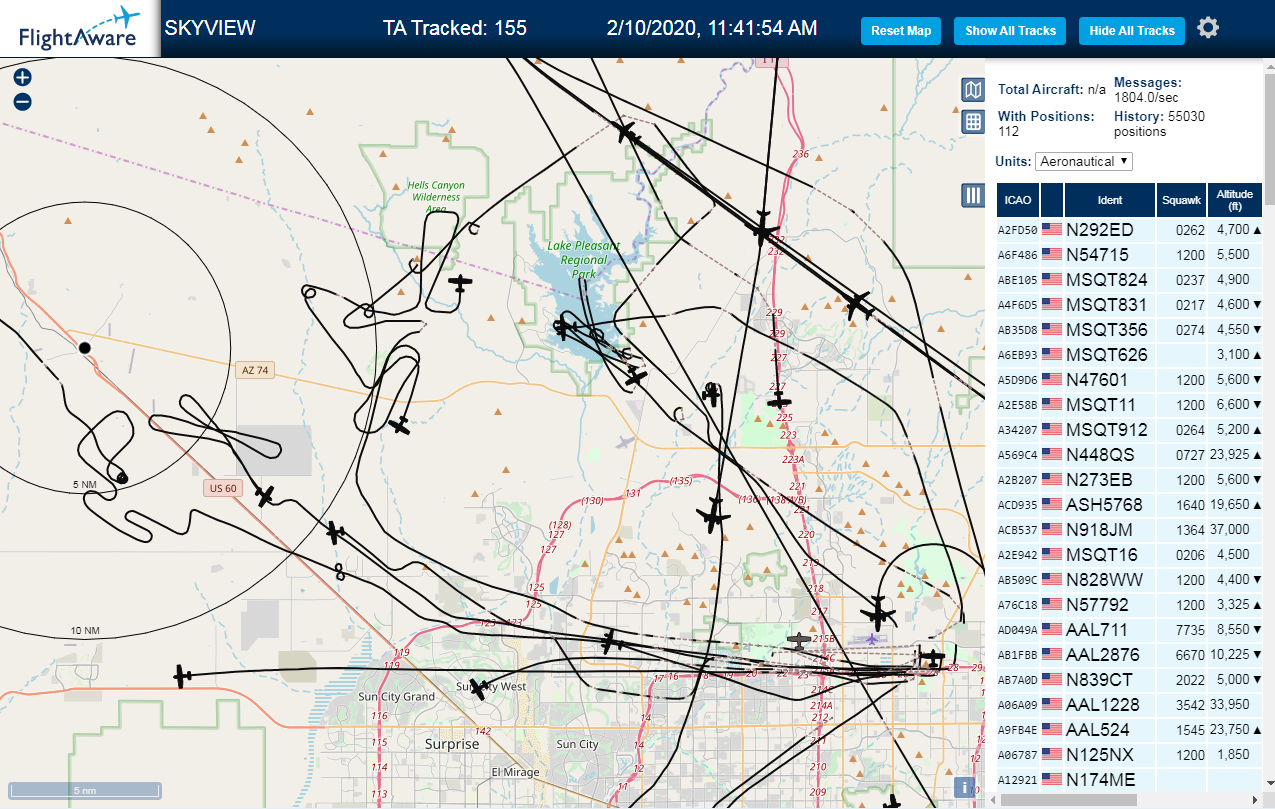Zoom out the map with minus button
Viewport: 1275px width, 809px height.
[22, 102]
